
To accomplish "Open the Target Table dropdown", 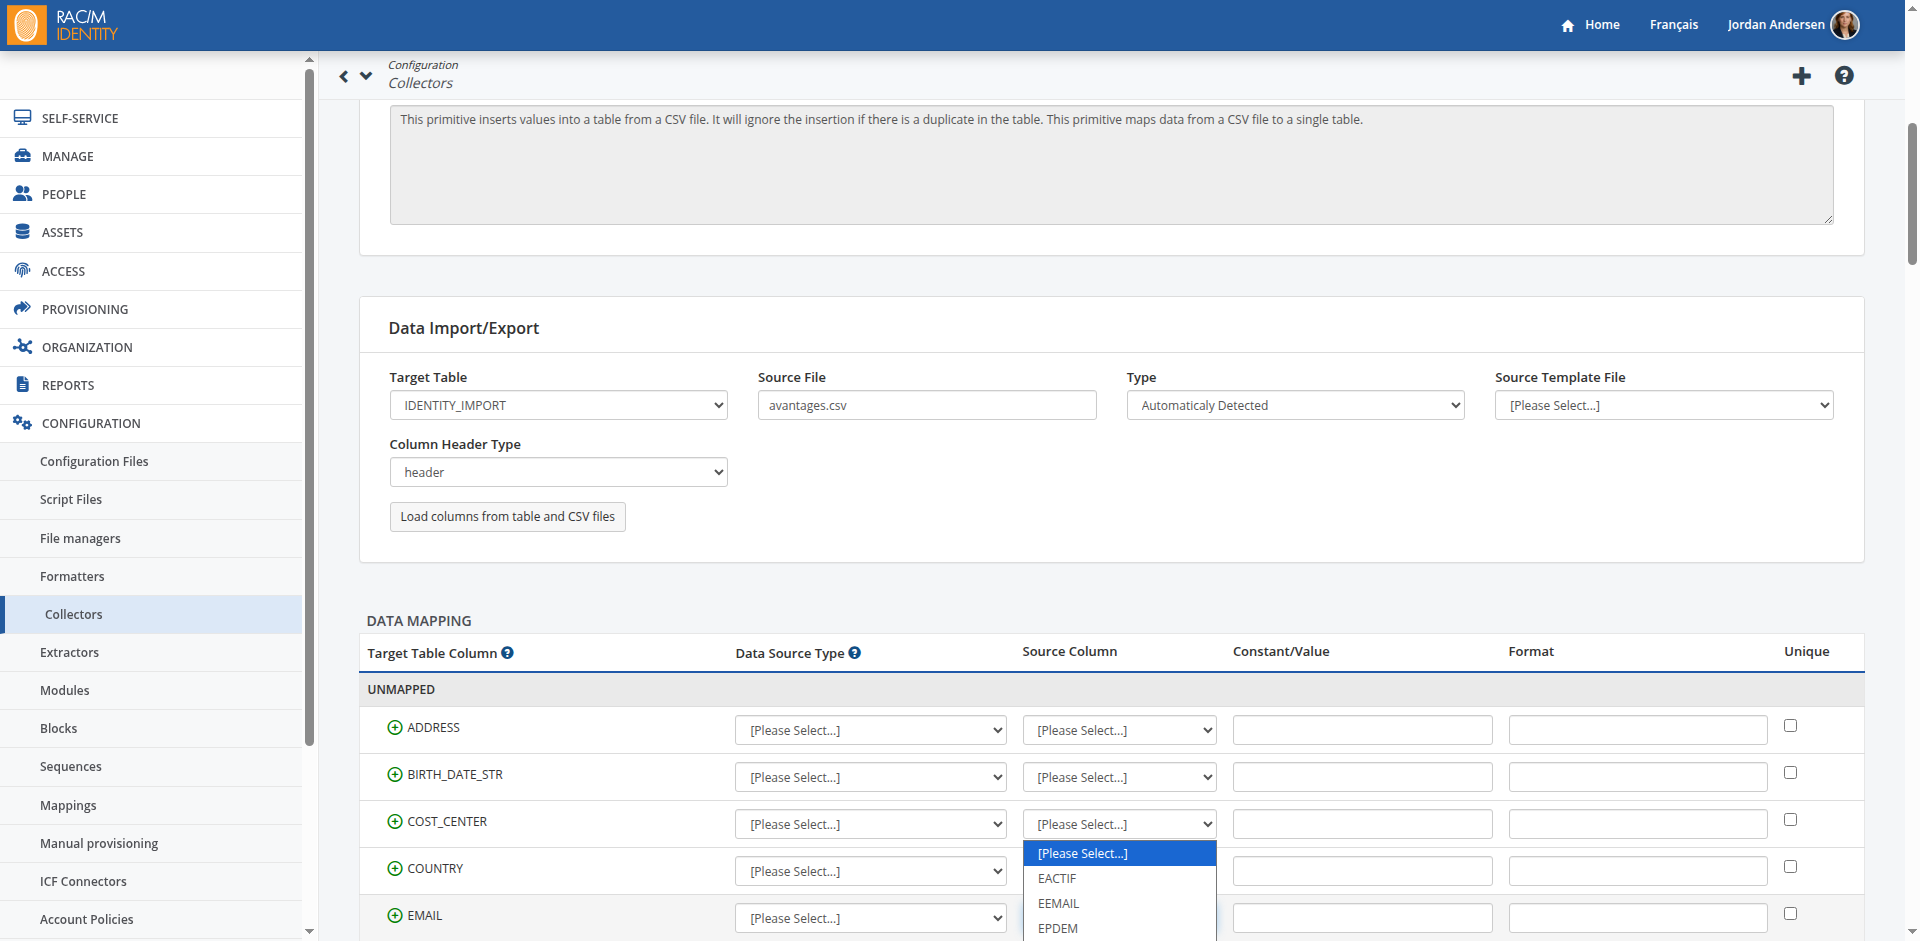I will click(x=558, y=405).
